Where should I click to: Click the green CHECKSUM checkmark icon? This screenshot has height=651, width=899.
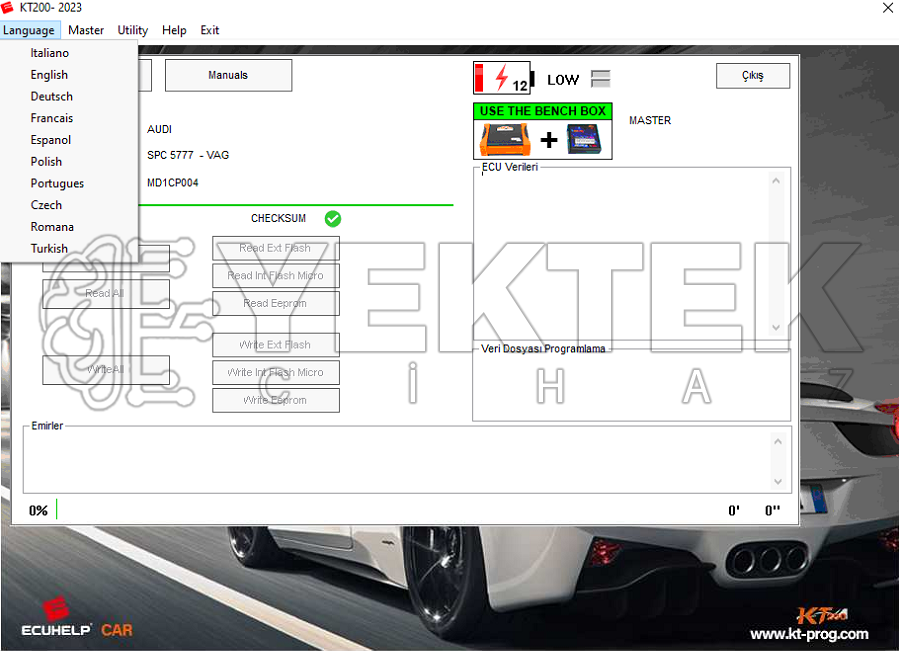point(333,218)
